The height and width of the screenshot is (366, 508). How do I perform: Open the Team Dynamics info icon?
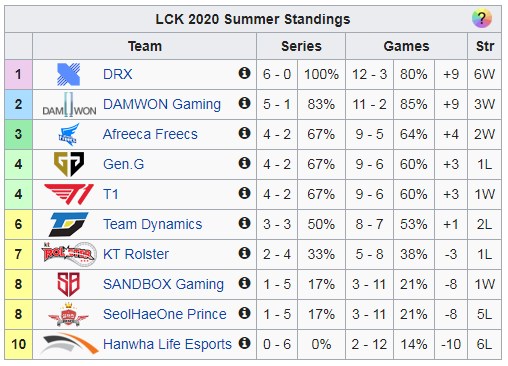pyautogui.click(x=244, y=223)
